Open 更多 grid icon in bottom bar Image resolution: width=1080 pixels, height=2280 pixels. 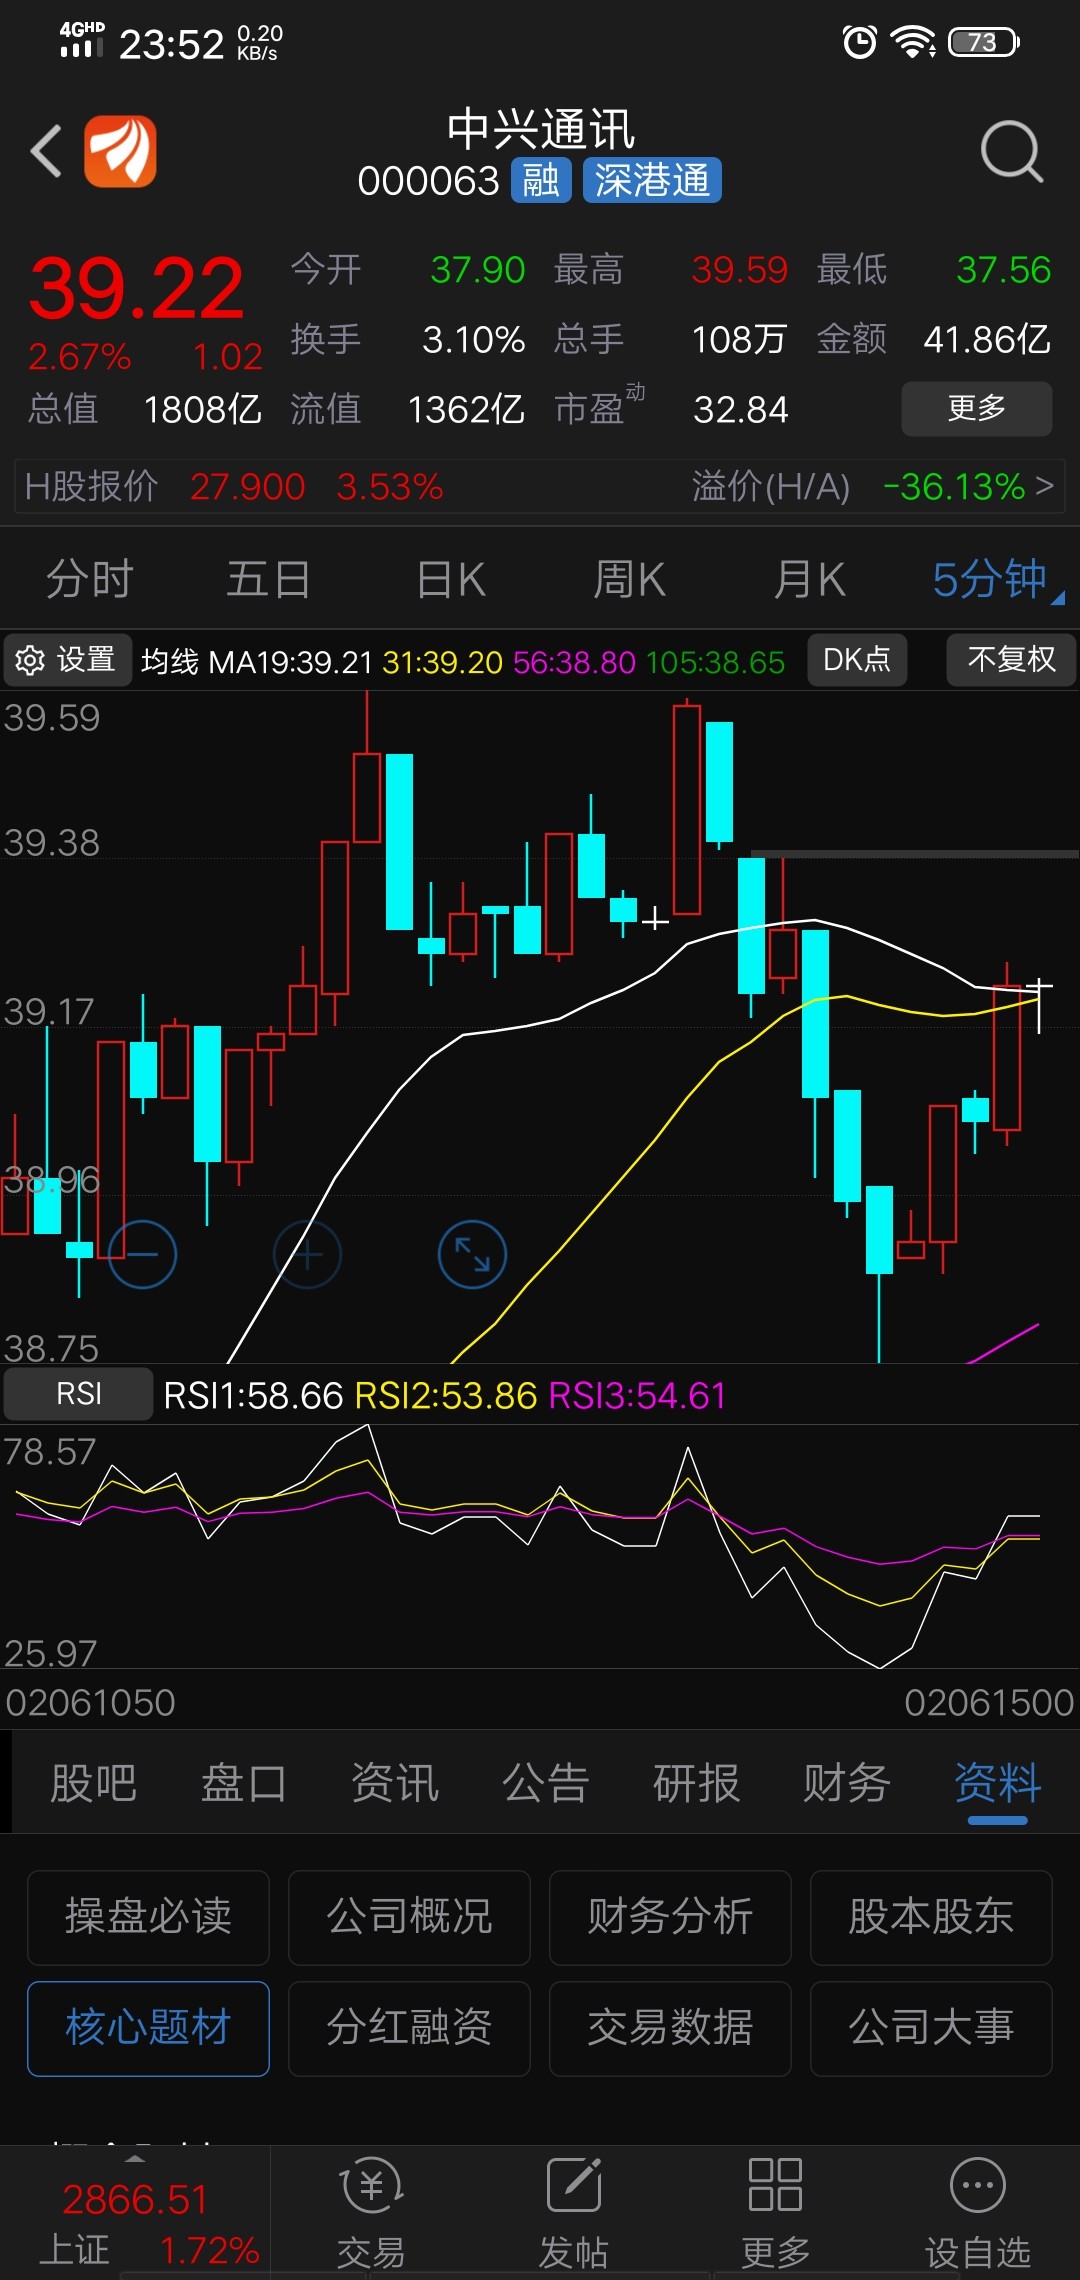point(775,2212)
